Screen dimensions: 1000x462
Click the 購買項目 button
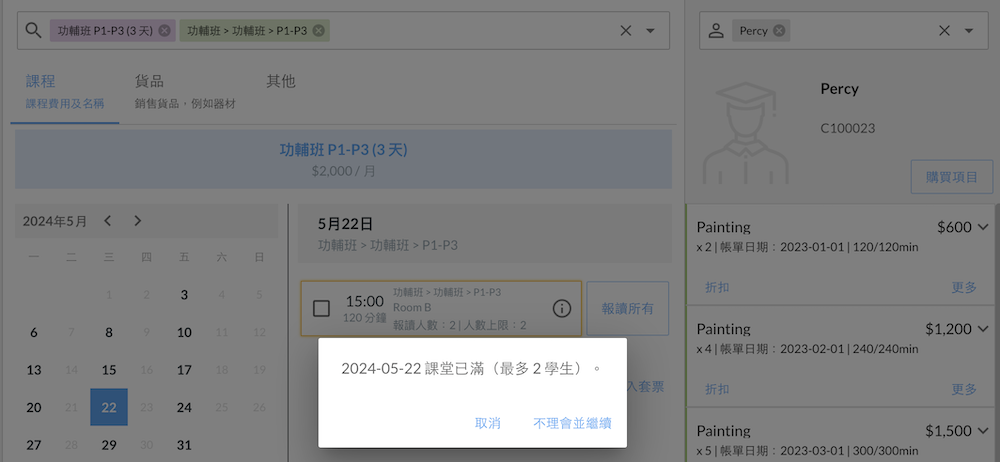click(x=952, y=177)
